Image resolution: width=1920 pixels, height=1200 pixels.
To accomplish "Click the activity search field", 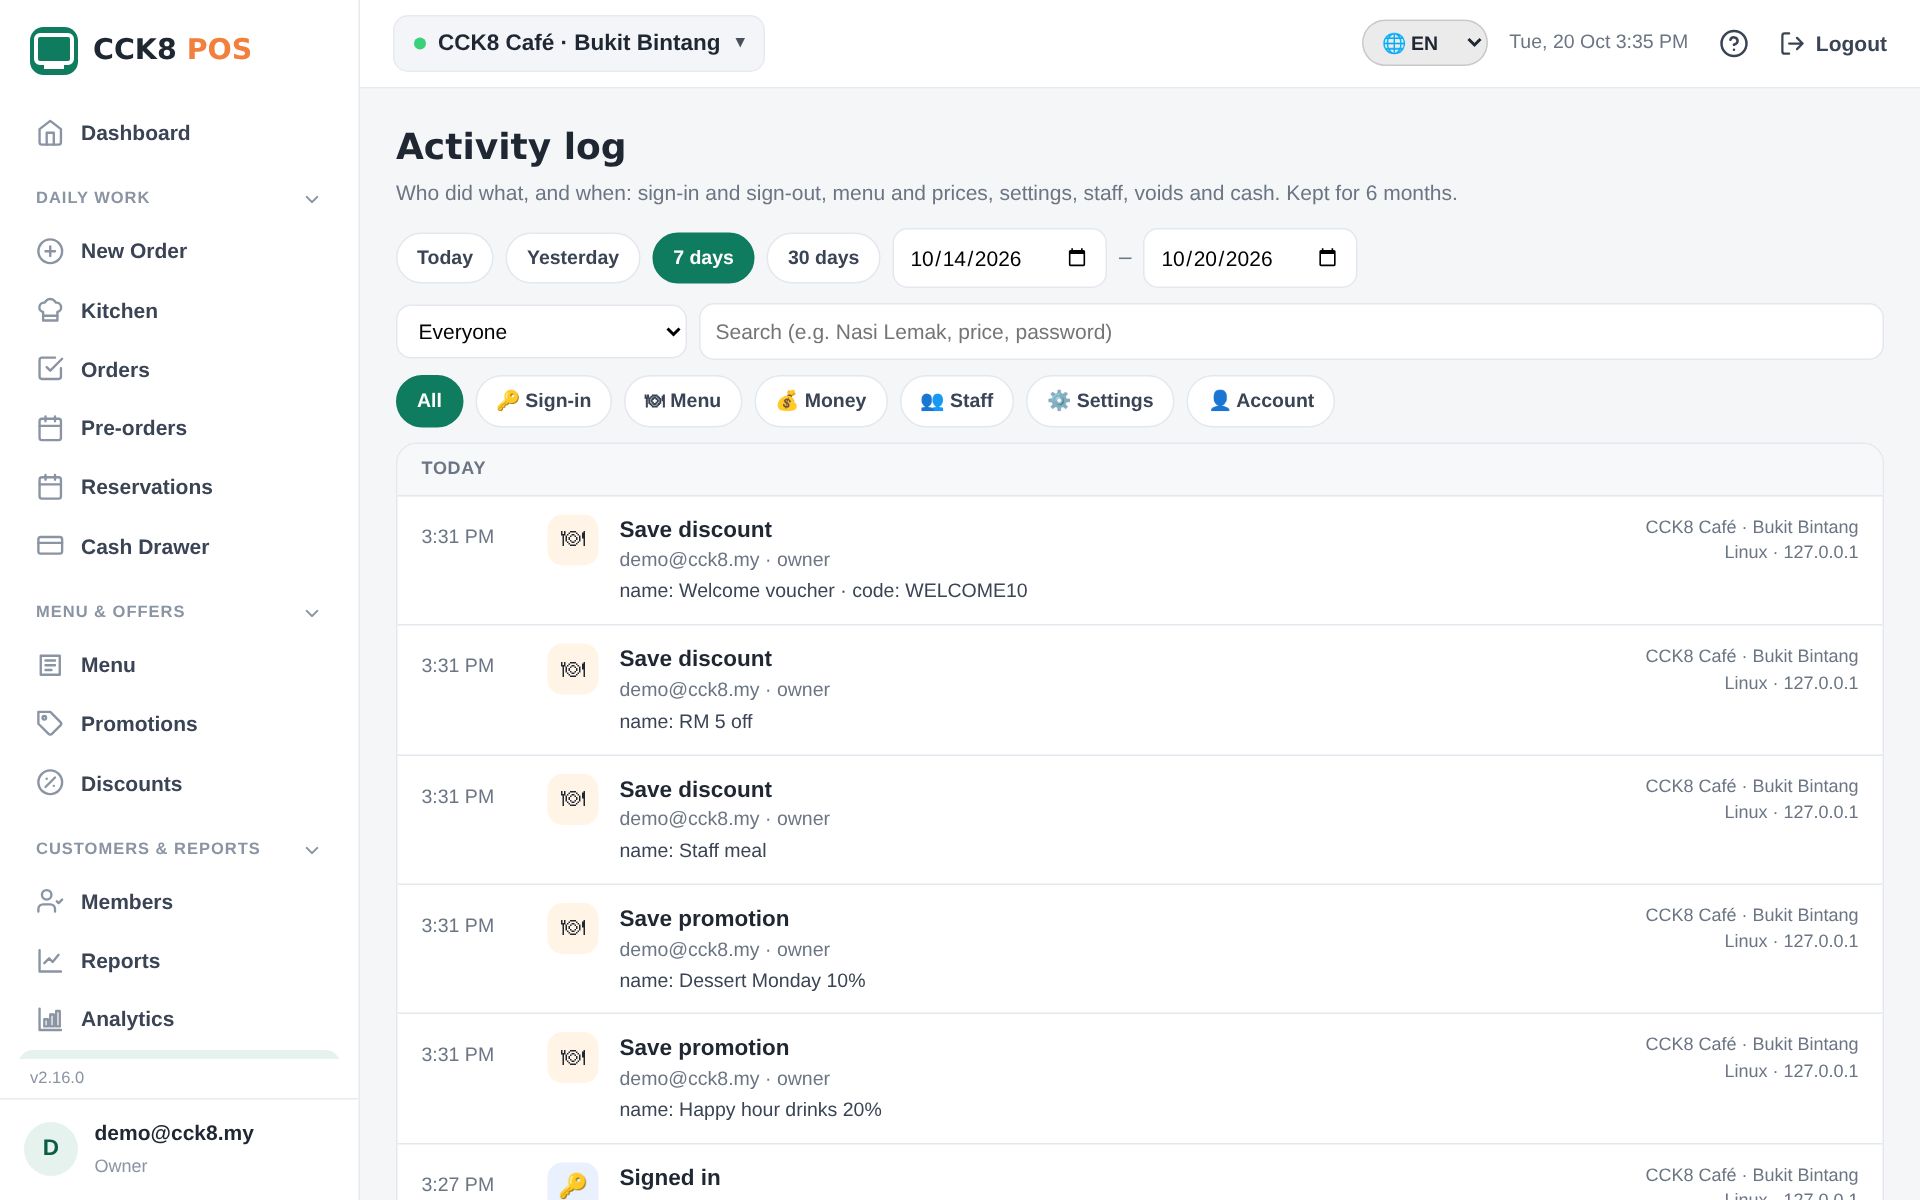I will coord(1291,332).
